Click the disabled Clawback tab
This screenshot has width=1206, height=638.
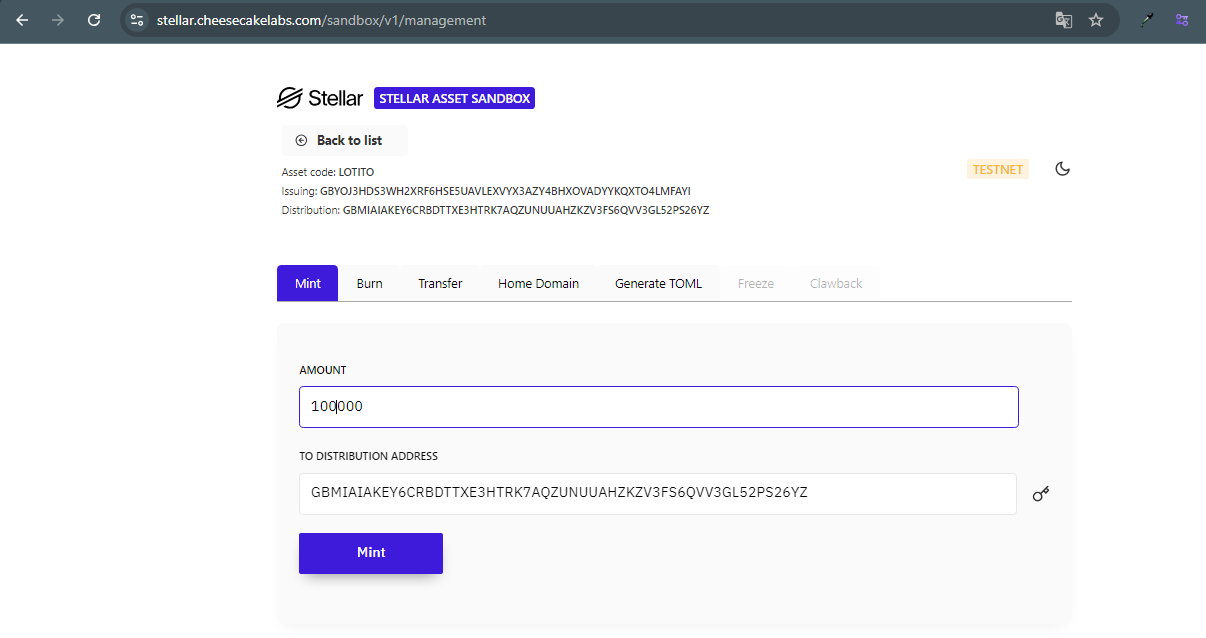[x=836, y=283]
